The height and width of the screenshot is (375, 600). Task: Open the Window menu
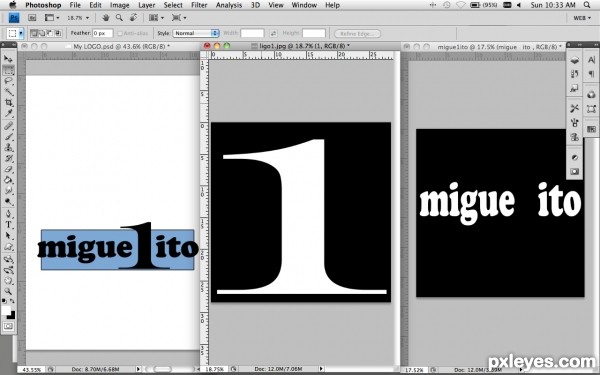pyautogui.click(x=304, y=5)
